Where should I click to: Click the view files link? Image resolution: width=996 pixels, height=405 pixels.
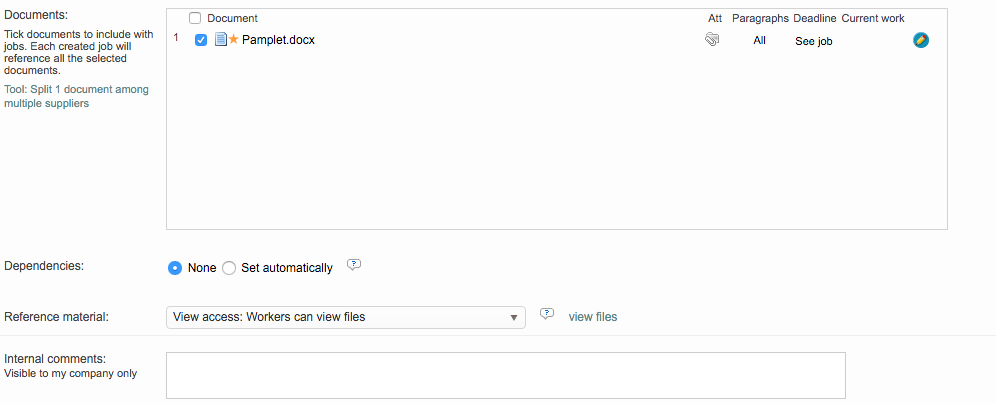(593, 317)
